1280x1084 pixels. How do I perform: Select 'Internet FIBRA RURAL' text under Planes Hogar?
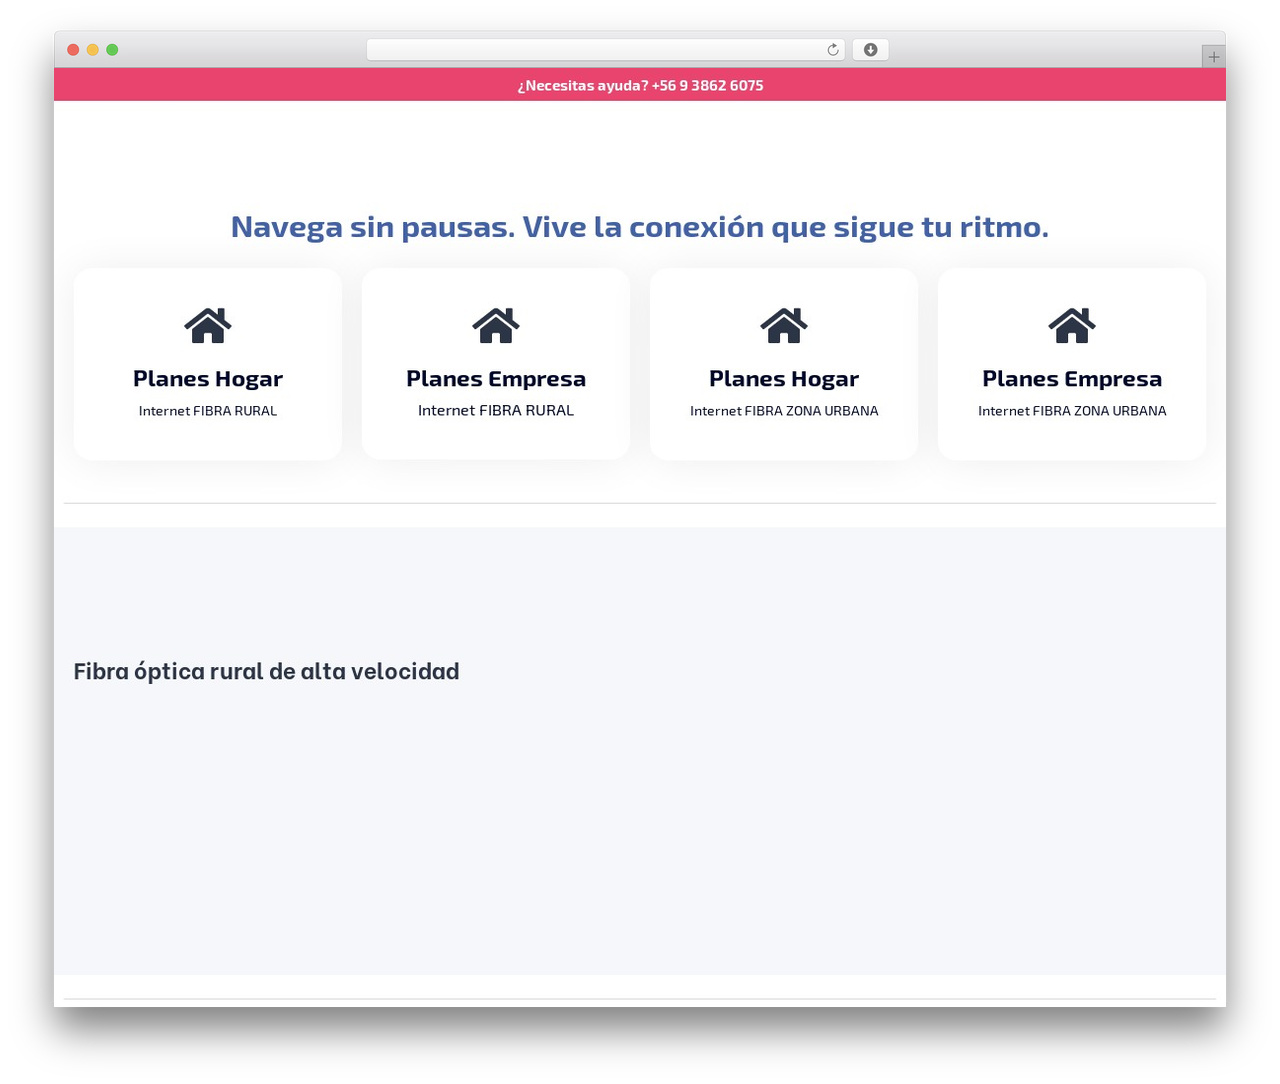coord(208,411)
